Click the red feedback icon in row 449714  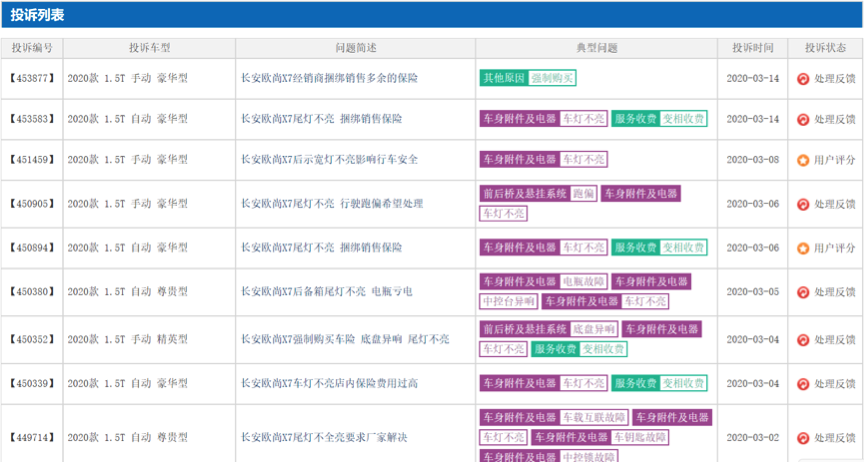tap(802, 438)
